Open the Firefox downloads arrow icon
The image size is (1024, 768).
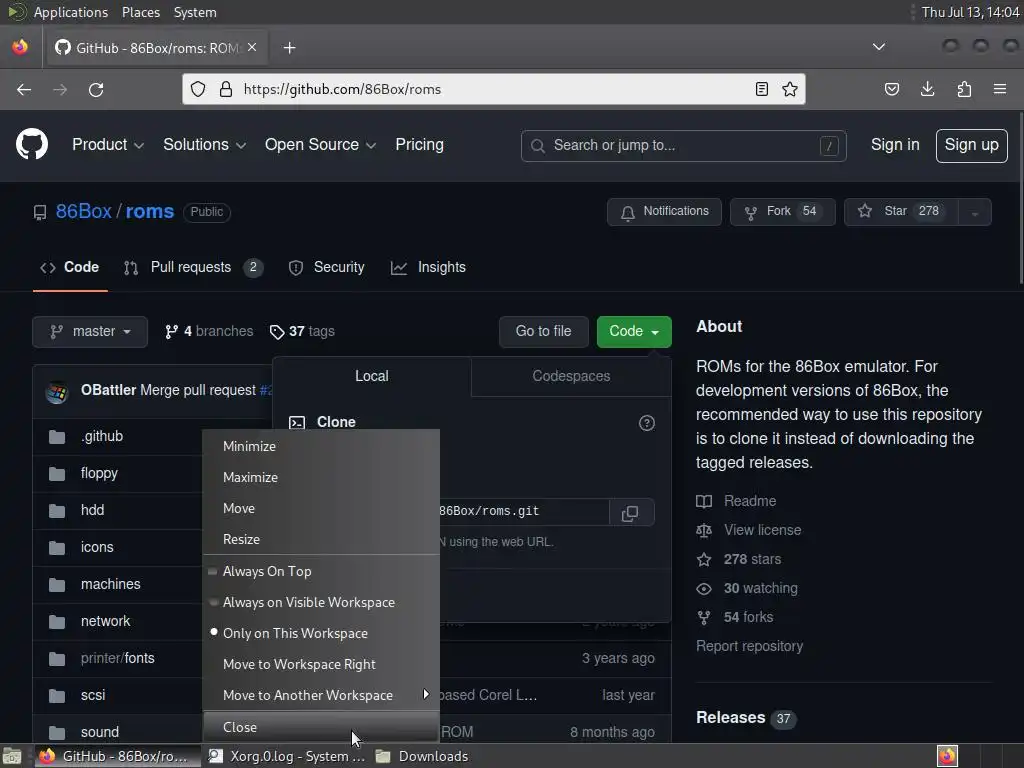927,89
